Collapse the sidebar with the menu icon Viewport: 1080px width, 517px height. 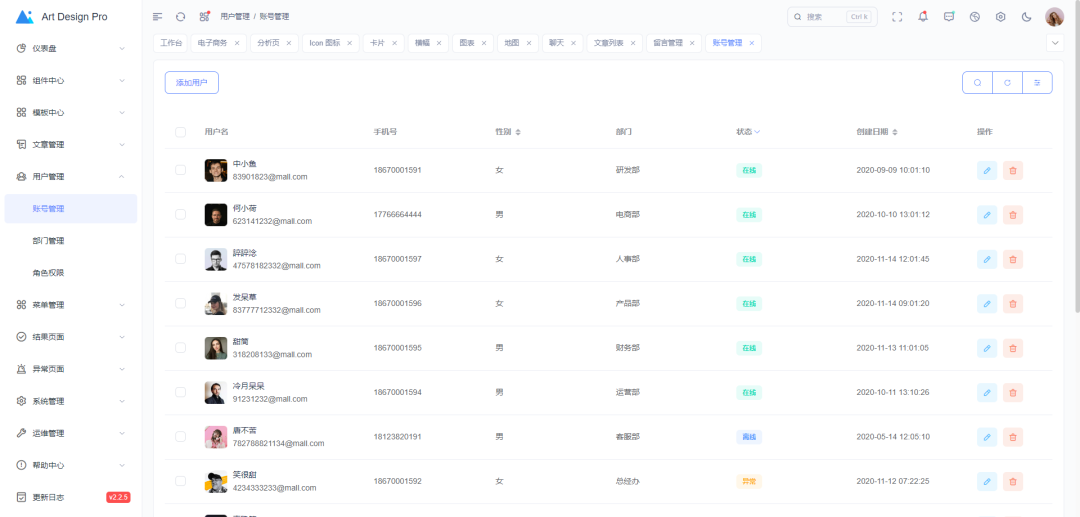click(157, 17)
